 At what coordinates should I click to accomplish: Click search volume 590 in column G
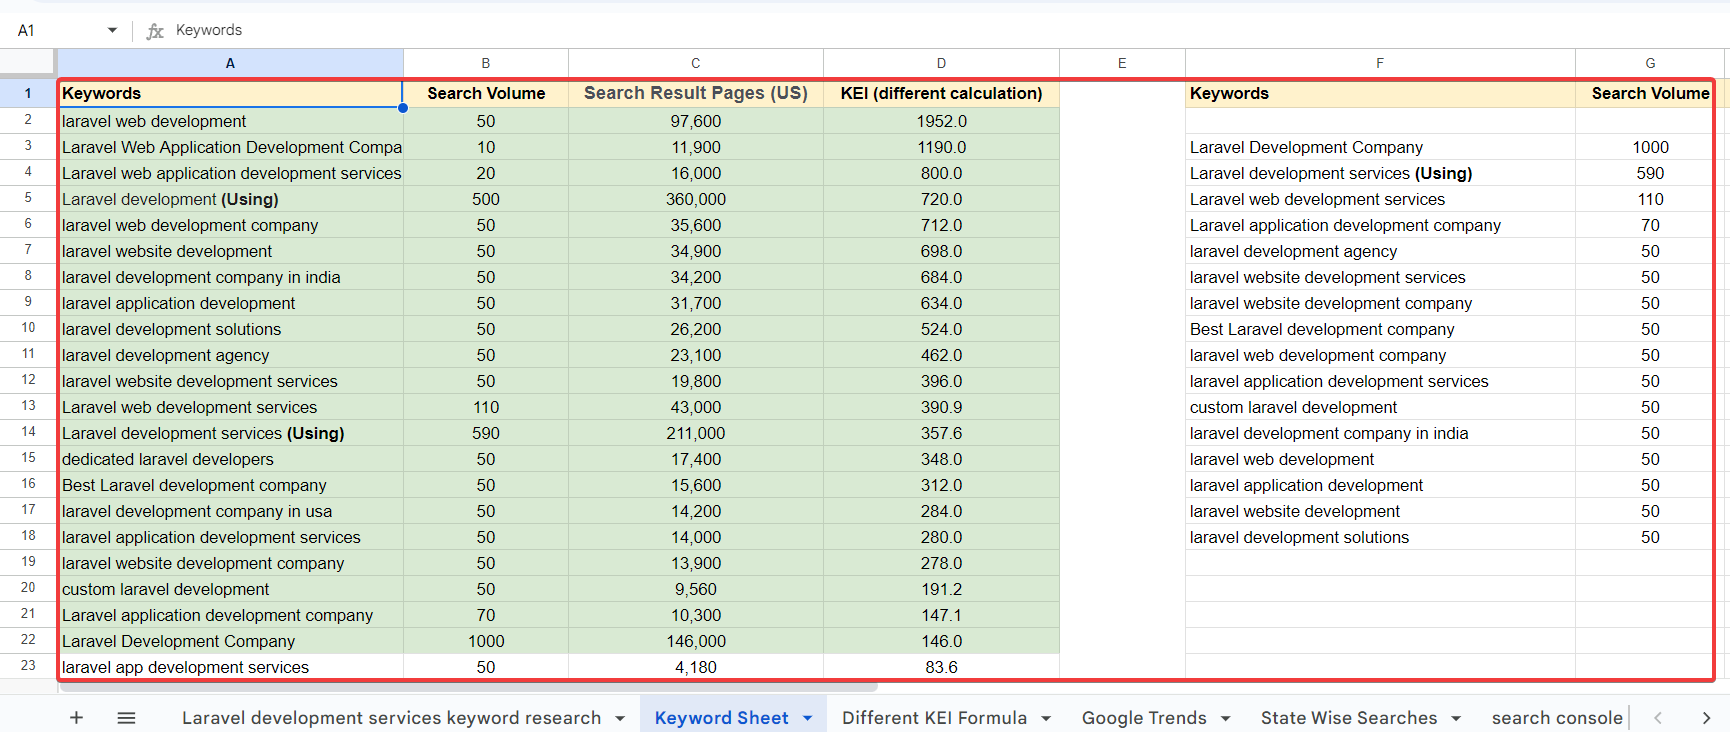click(x=1650, y=173)
